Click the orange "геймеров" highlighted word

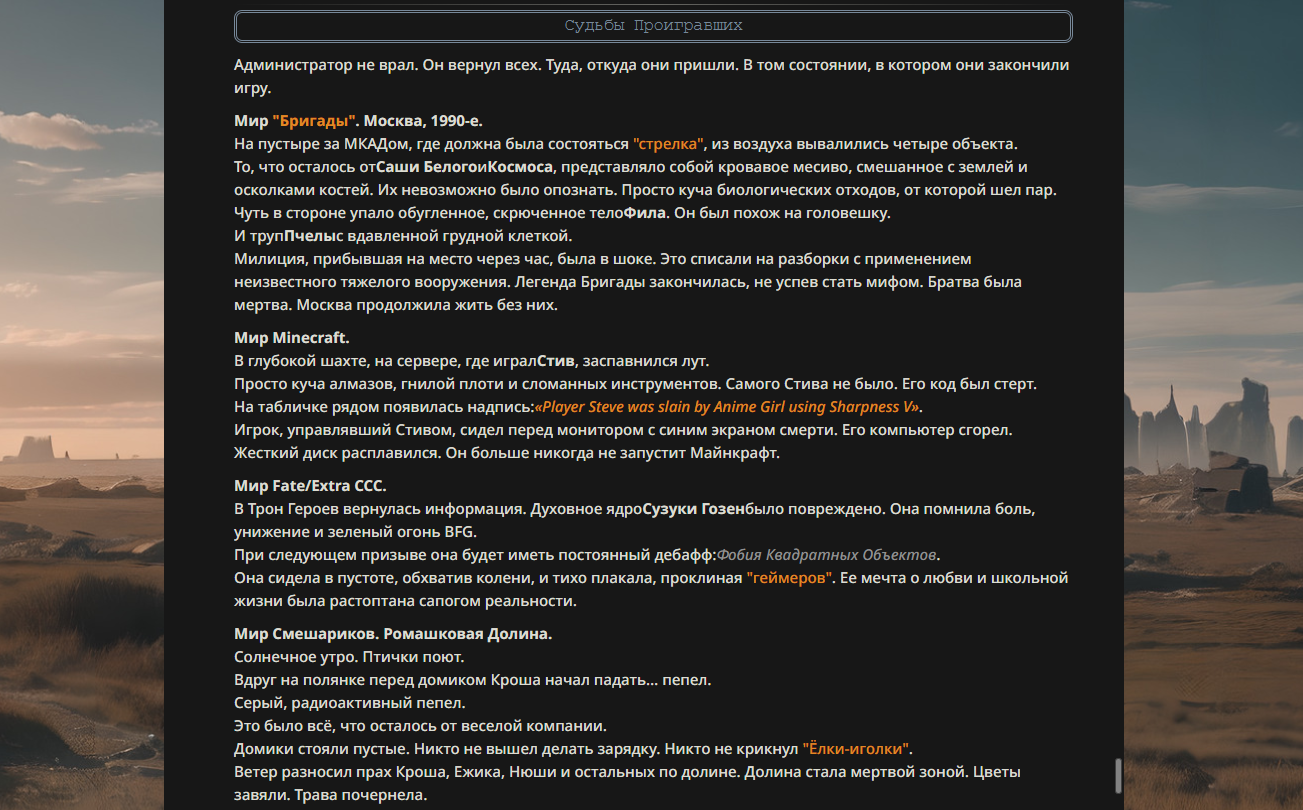(x=789, y=578)
